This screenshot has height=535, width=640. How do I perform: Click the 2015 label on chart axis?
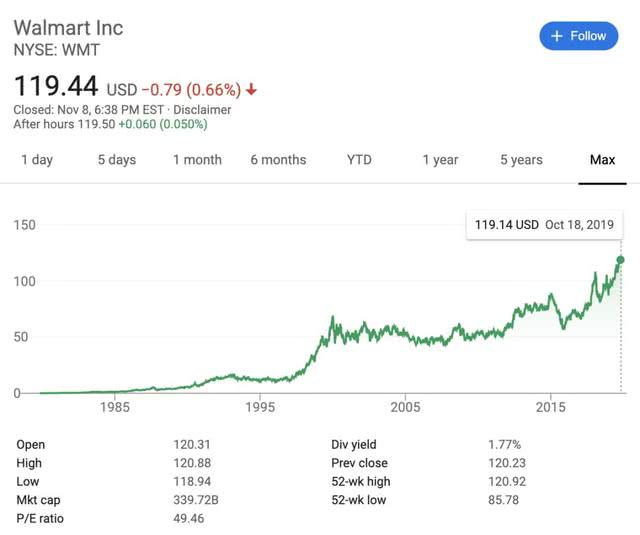pyautogui.click(x=551, y=408)
